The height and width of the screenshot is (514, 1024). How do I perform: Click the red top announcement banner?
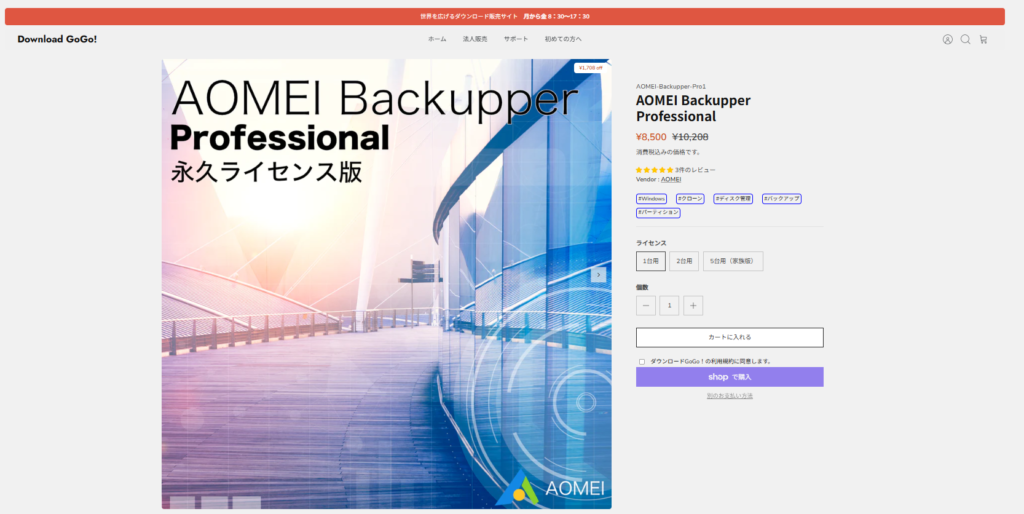505,16
